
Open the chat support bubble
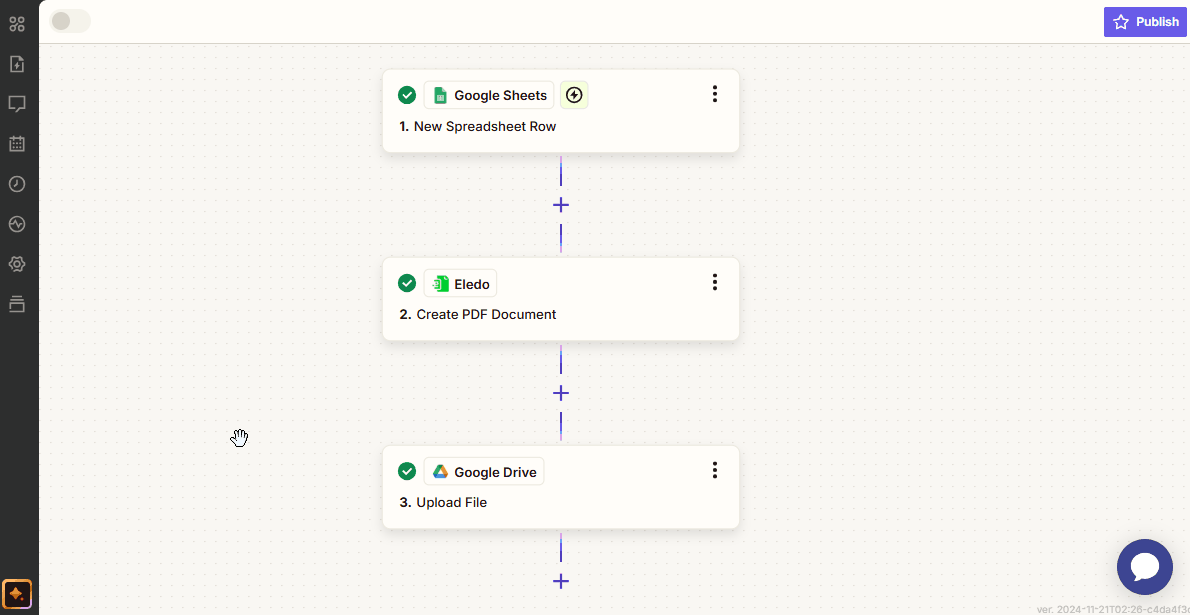1144,567
